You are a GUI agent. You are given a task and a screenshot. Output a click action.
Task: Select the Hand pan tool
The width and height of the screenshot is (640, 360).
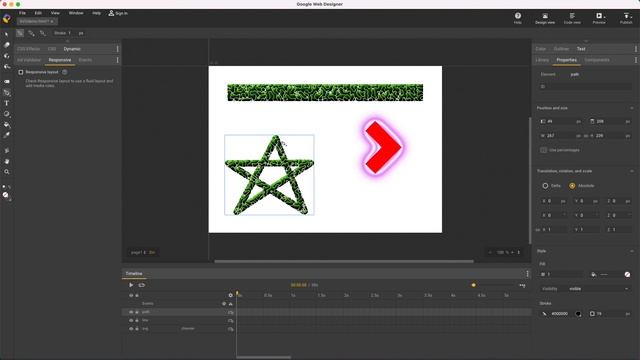coord(7,161)
